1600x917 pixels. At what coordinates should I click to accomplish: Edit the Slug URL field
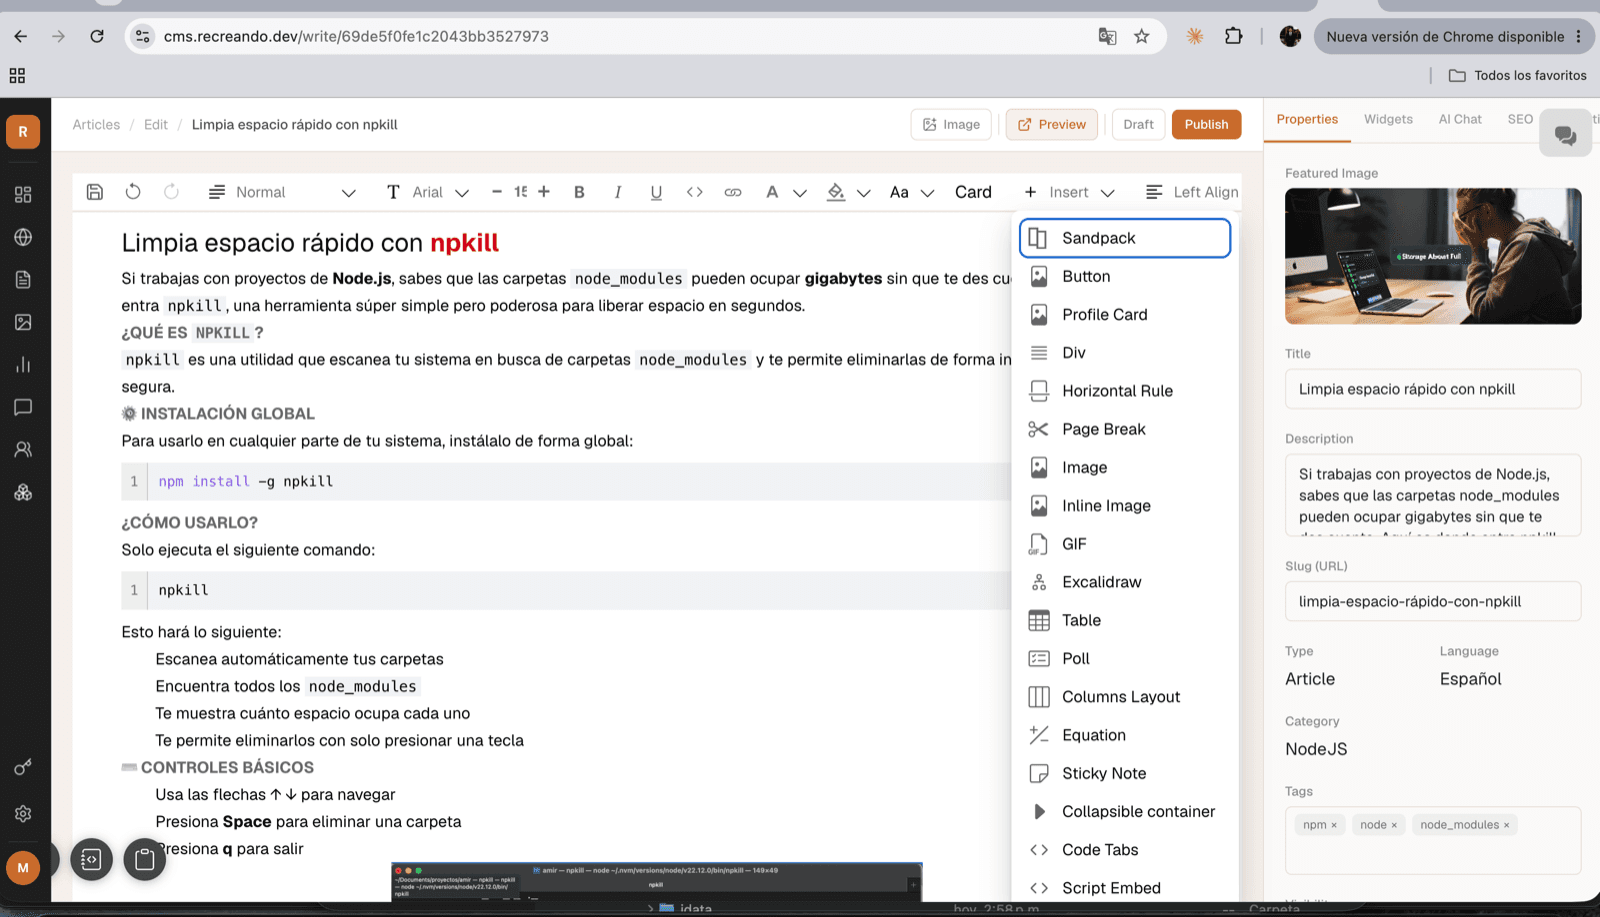(1433, 601)
